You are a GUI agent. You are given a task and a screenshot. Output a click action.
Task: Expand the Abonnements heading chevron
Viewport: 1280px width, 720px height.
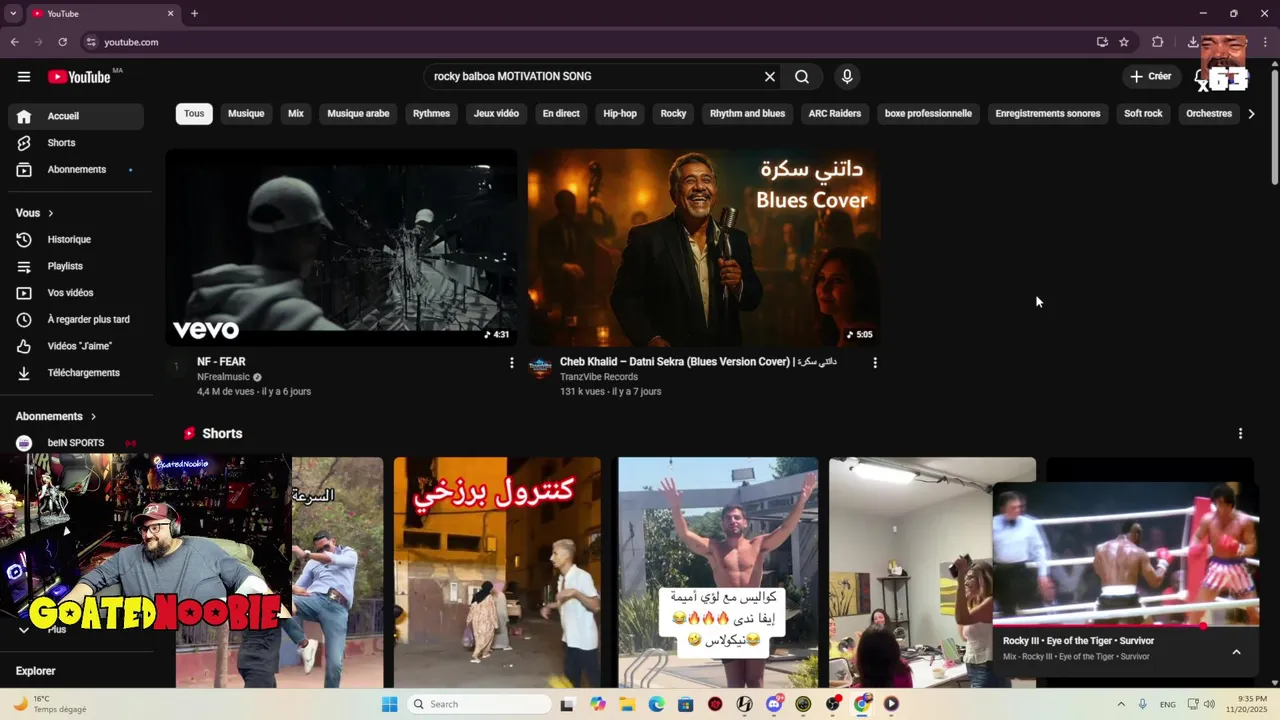coord(94,416)
